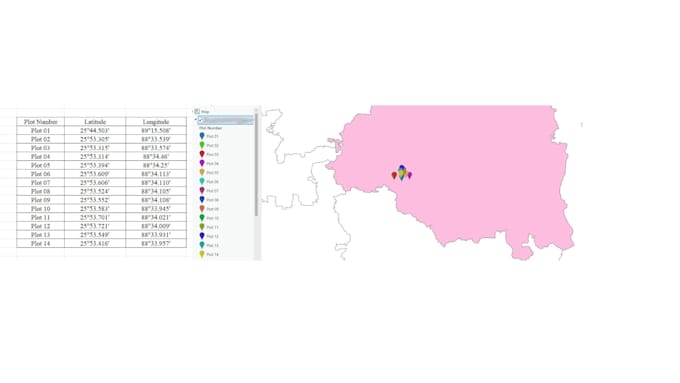The width and height of the screenshot is (680, 383).
Task: Click the Plot 12 cell in the table
Action: [x=41, y=226]
